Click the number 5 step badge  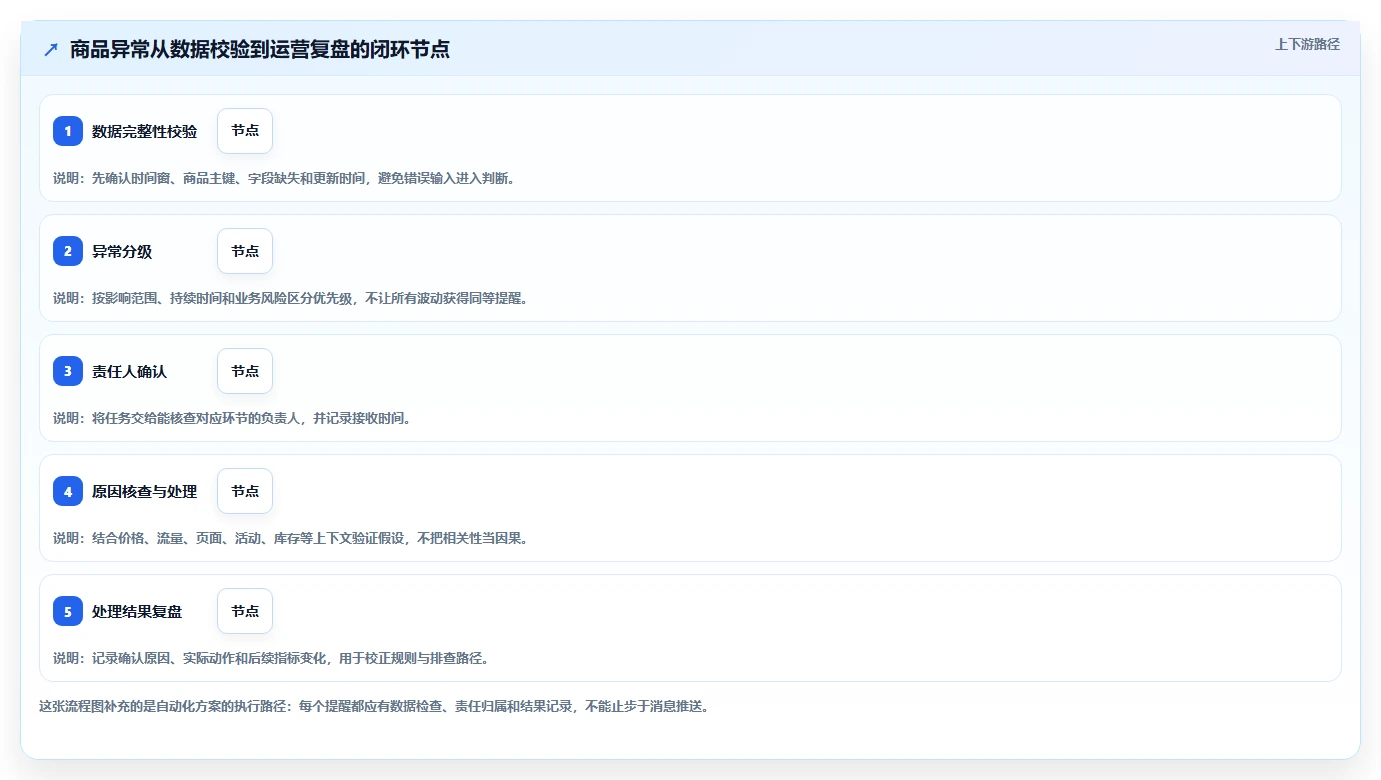coord(68,611)
